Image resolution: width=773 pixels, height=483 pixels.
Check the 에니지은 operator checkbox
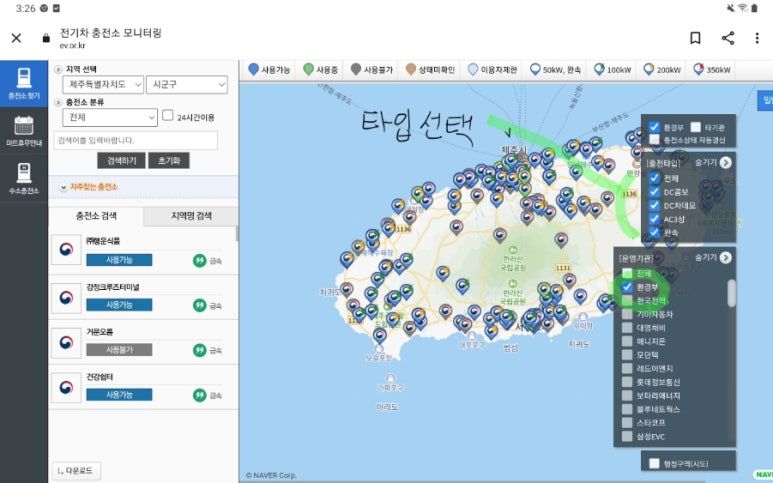click(627, 341)
